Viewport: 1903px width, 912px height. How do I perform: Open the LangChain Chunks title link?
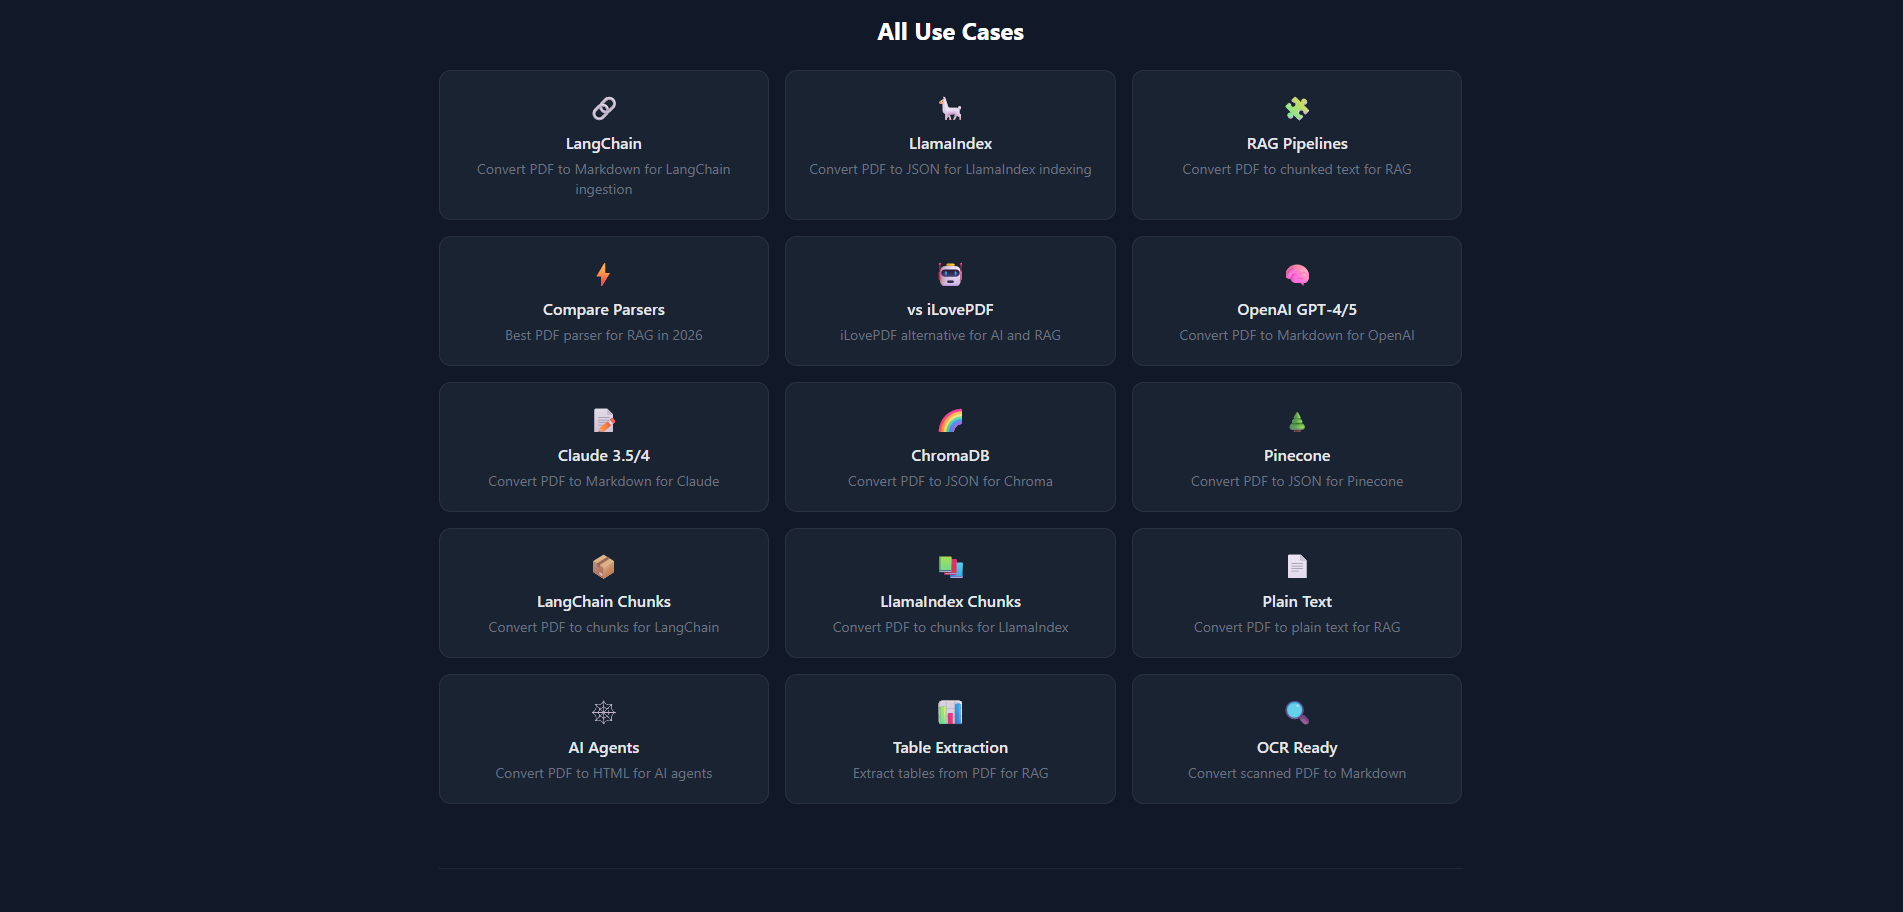point(604,602)
